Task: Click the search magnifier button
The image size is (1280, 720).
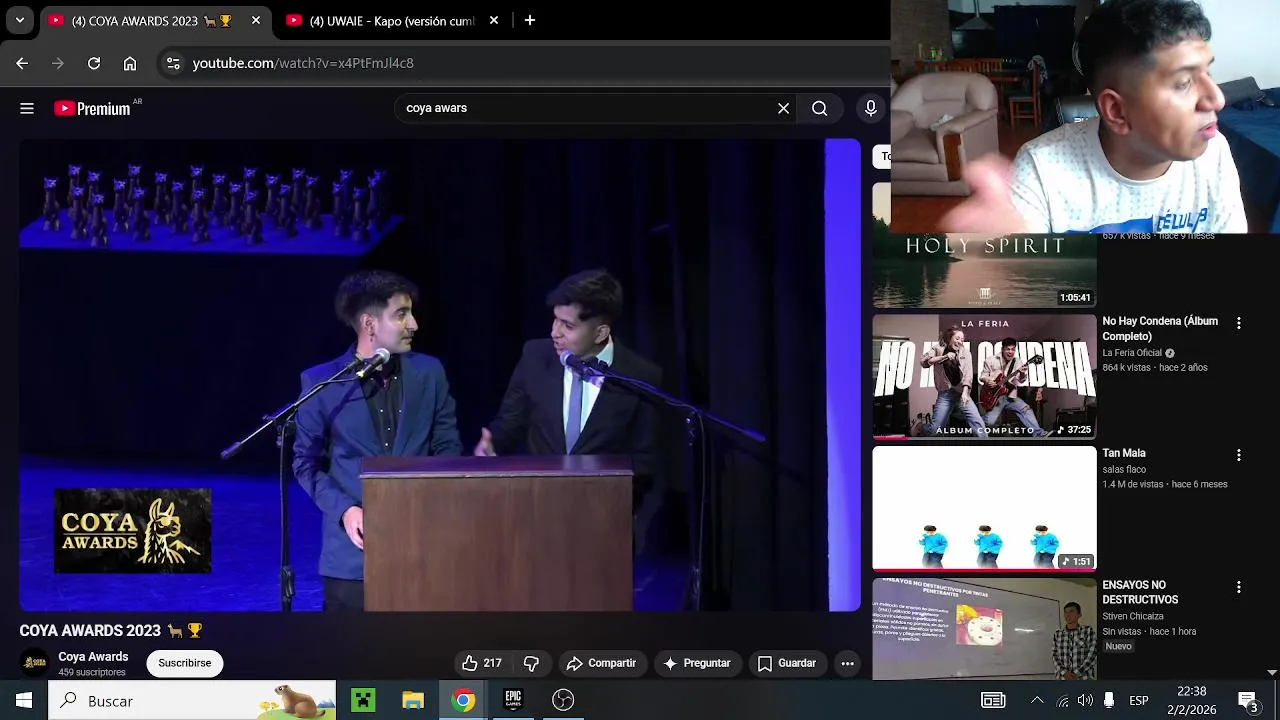Action: (x=819, y=108)
